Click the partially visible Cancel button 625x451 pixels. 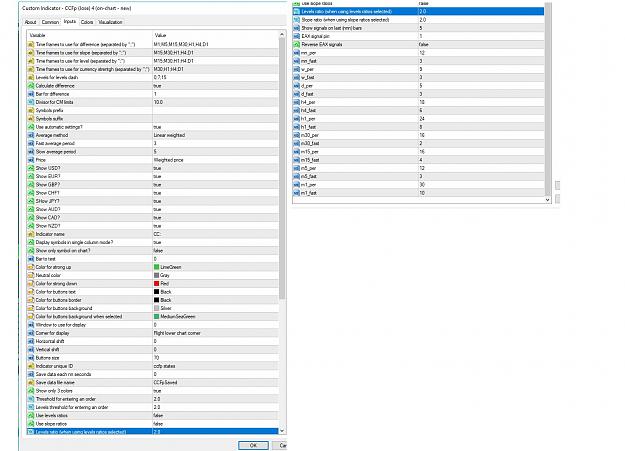pyautogui.click(x=280, y=445)
